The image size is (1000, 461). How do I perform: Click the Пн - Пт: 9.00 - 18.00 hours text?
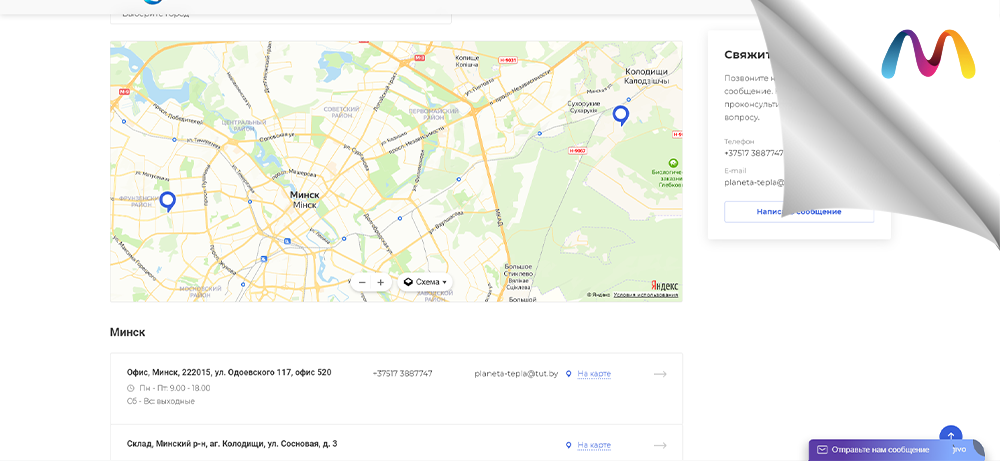(174, 388)
